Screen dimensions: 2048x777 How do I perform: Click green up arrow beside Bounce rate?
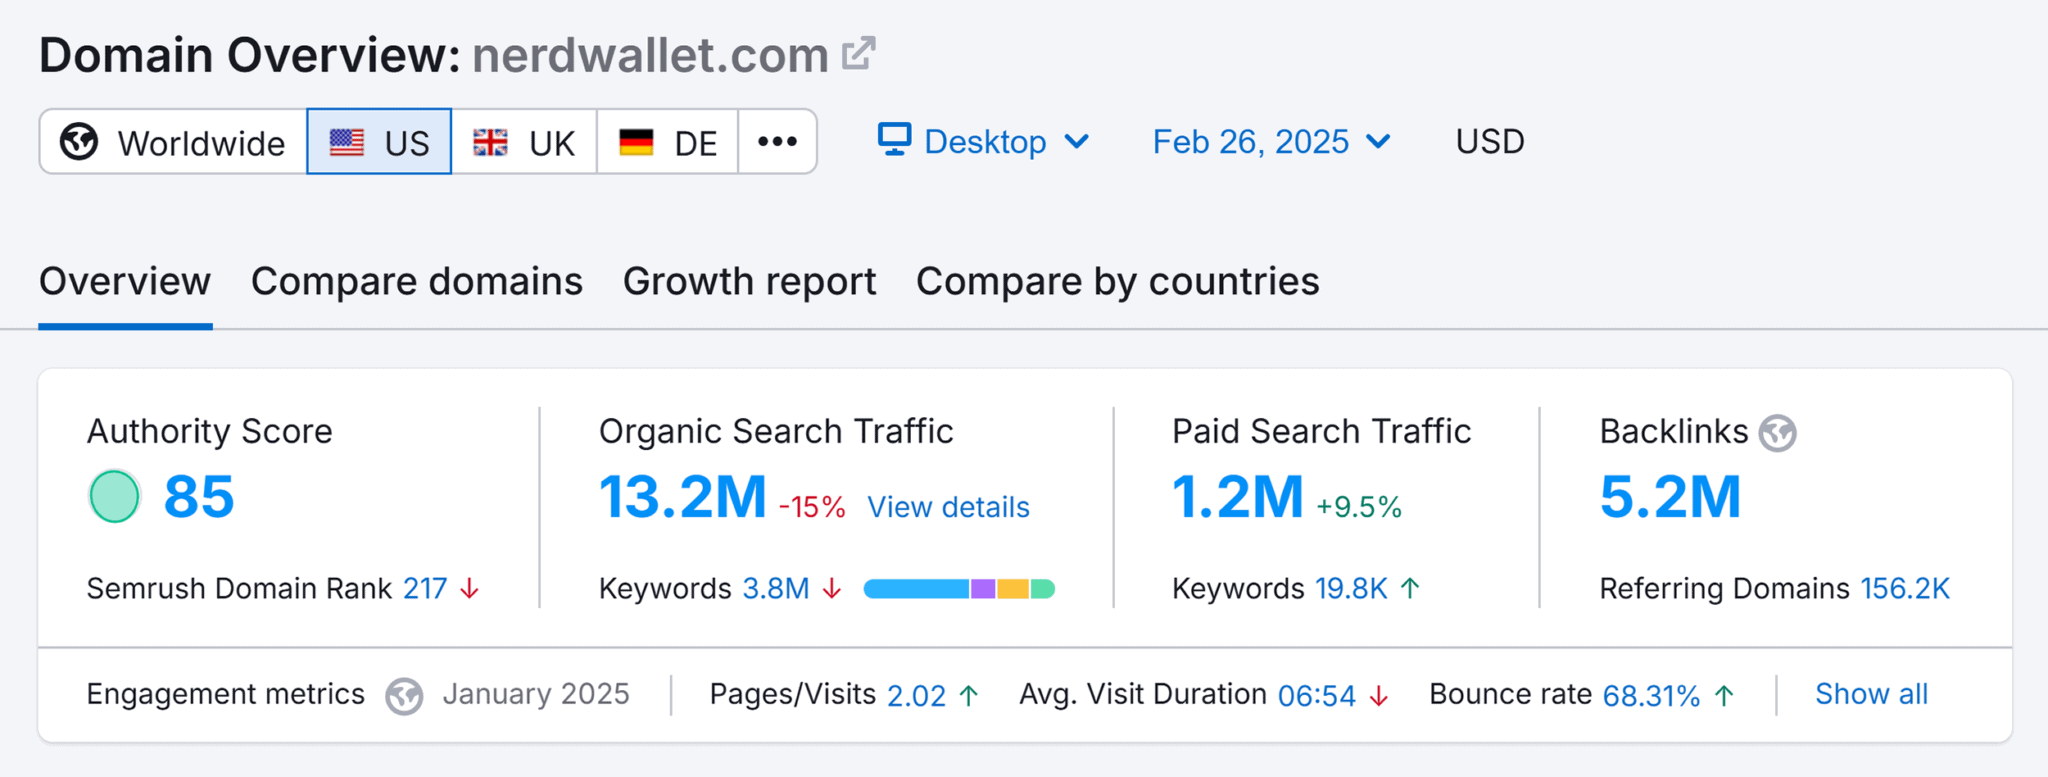tap(1724, 695)
